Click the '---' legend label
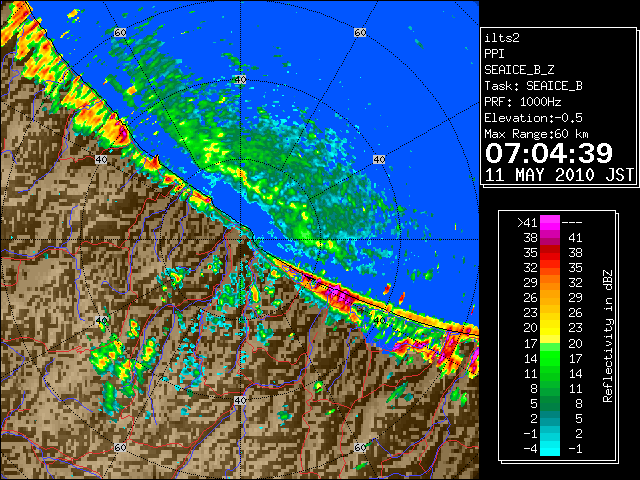The height and width of the screenshot is (480, 640). (572, 223)
